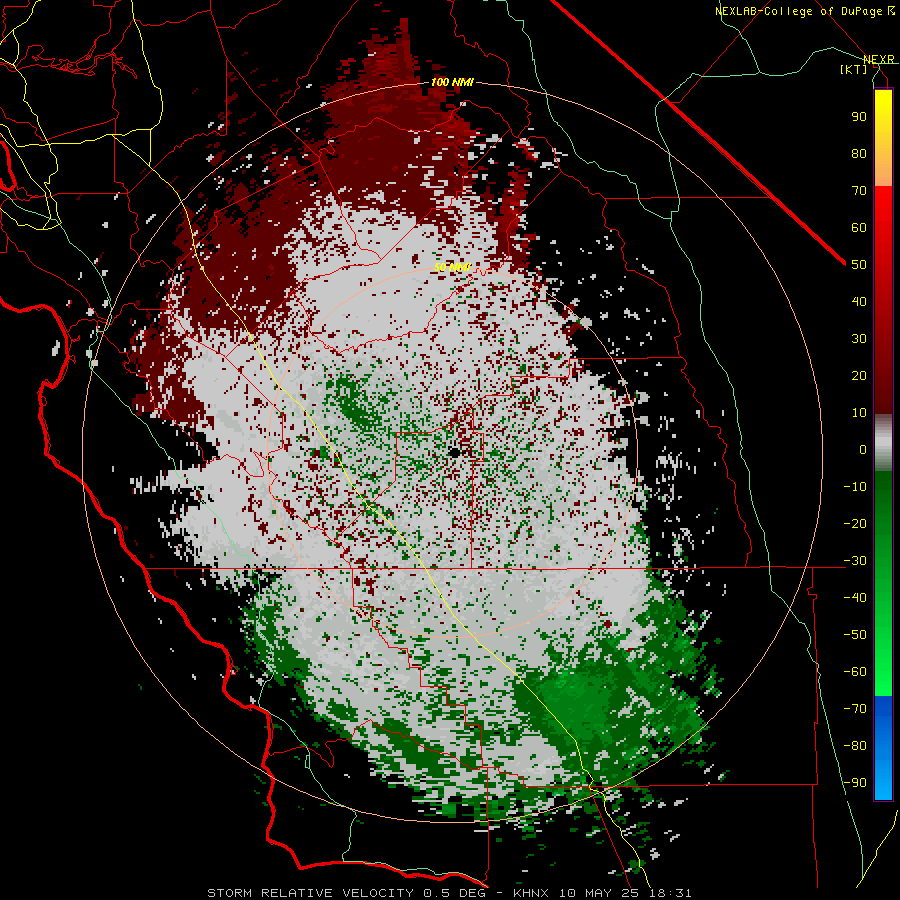
Task: Click the NEXR label above the color scale
Action: [878, 59]
